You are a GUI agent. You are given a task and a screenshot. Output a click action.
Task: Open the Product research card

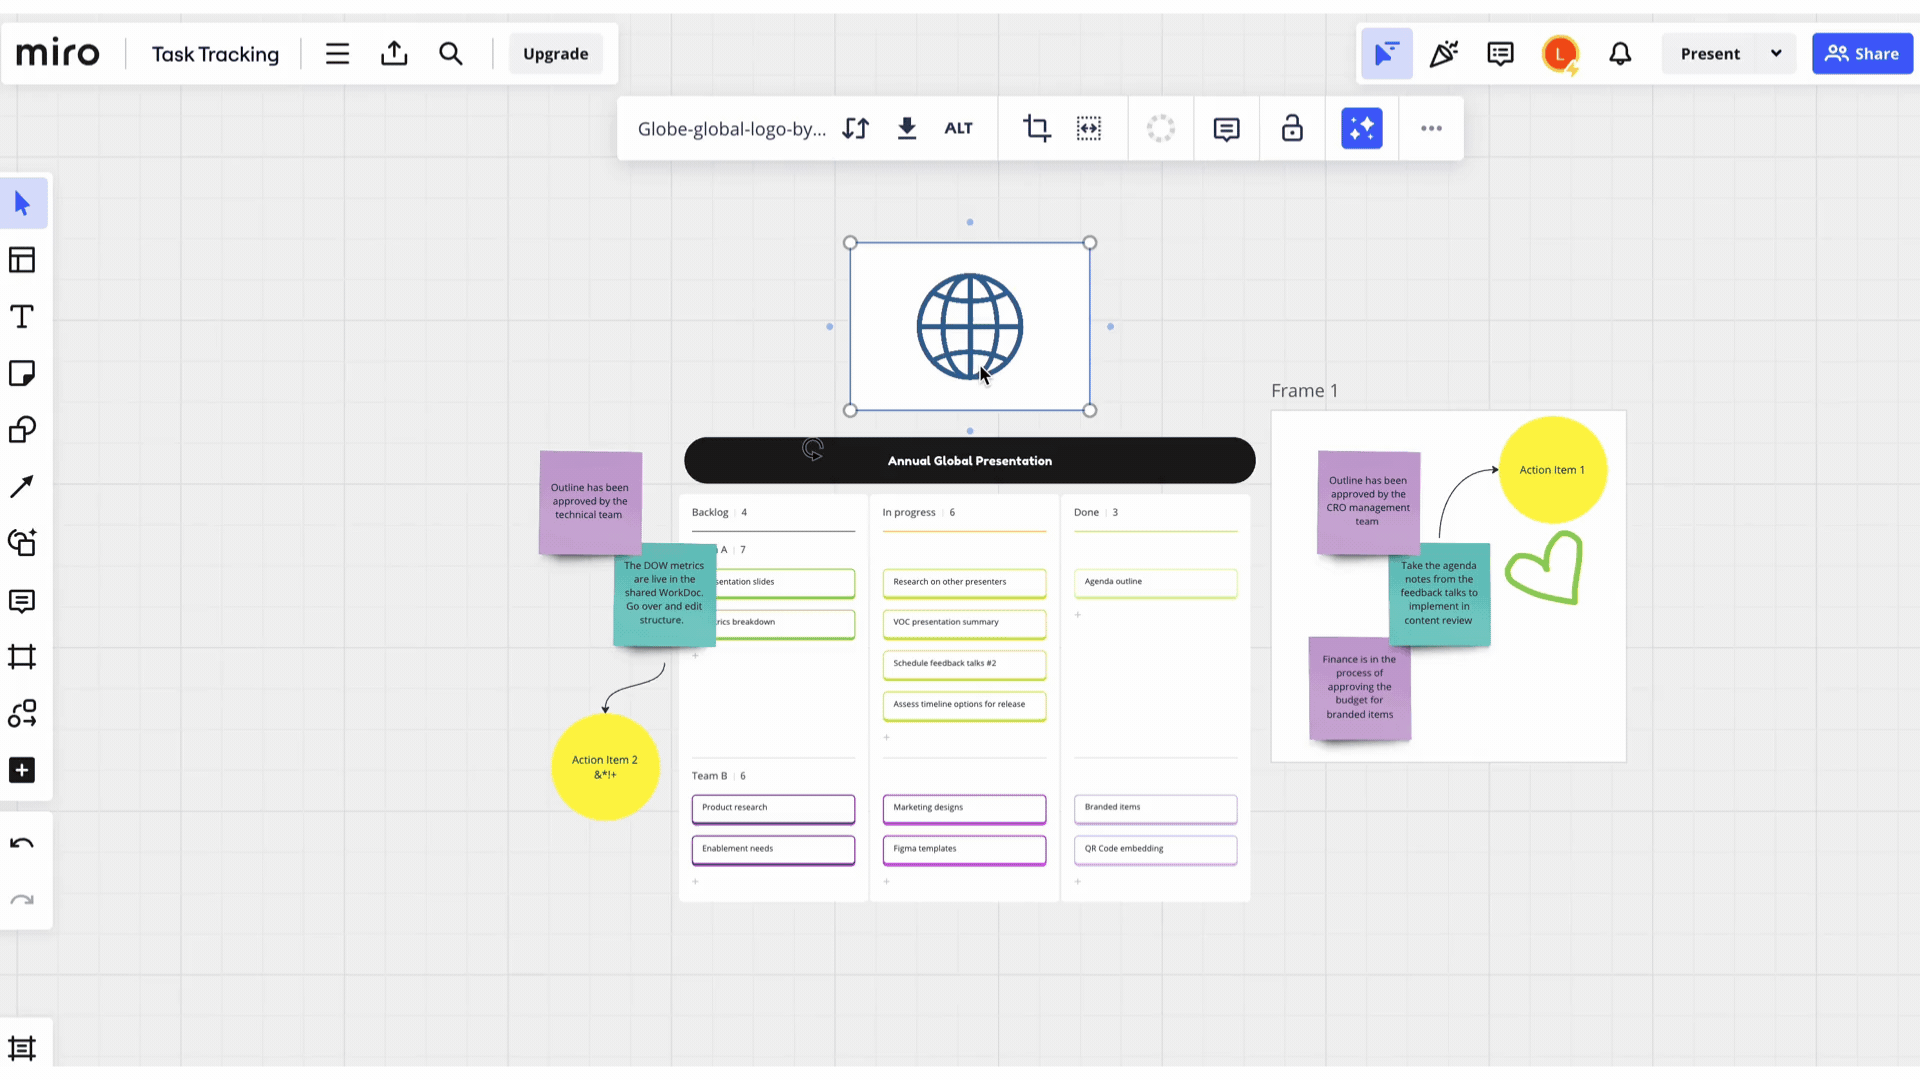(x=773, y=808)
